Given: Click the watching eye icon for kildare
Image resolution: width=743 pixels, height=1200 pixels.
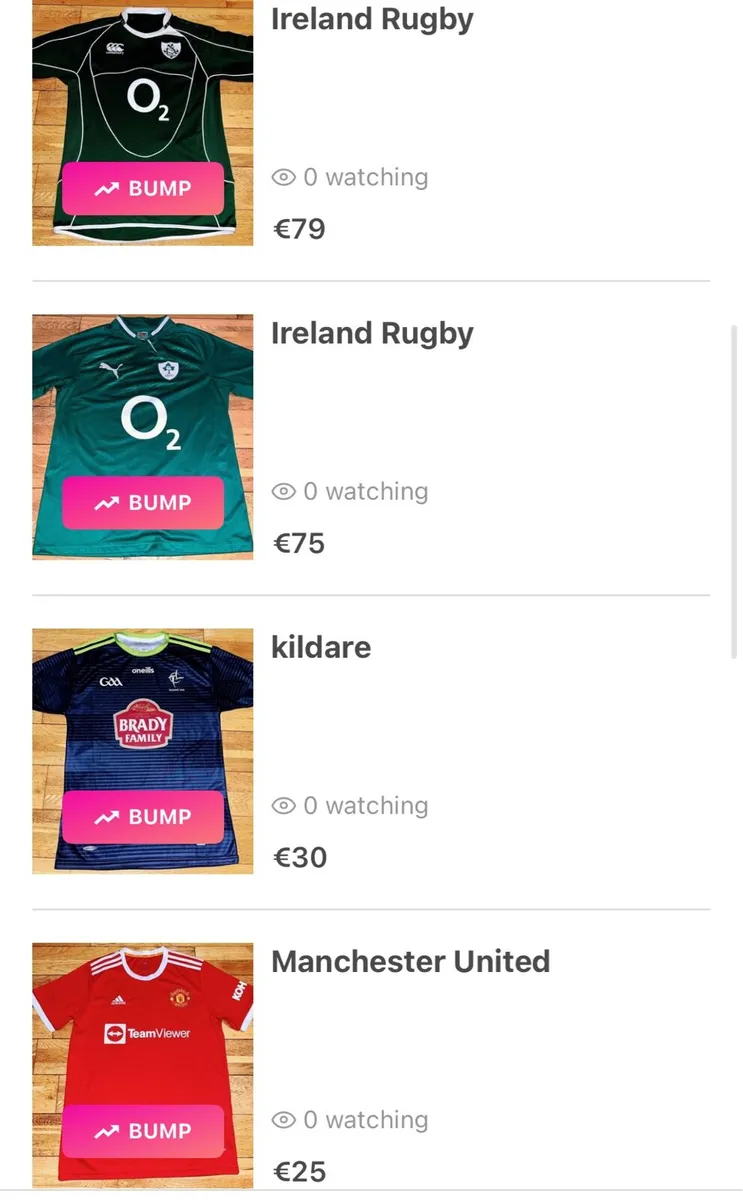Looking at the screenshot, I should point(284,806).
